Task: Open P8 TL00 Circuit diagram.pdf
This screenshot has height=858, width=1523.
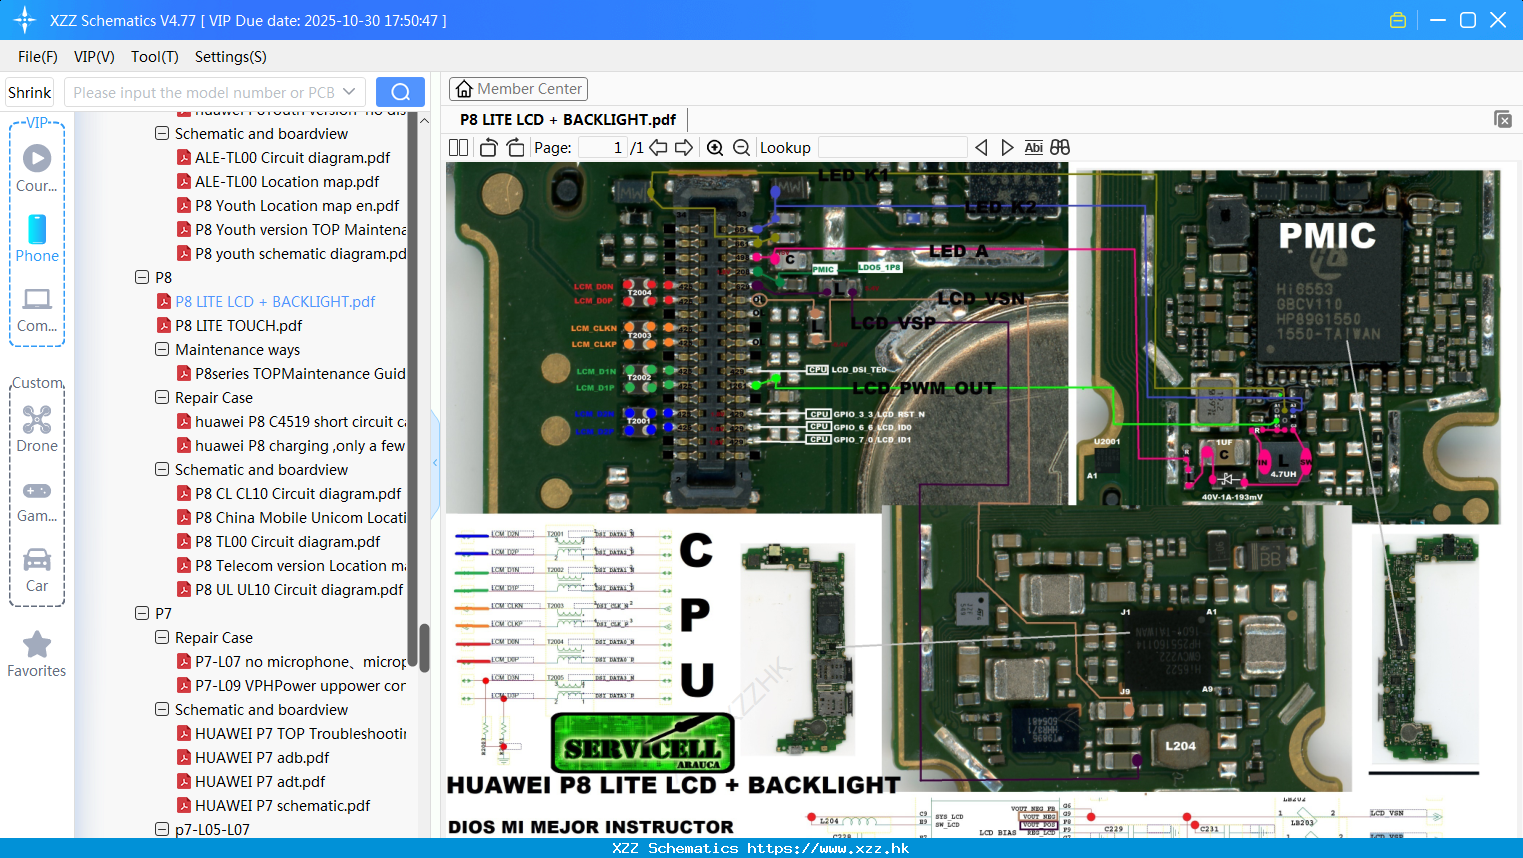Action: (x=287, y=541)
